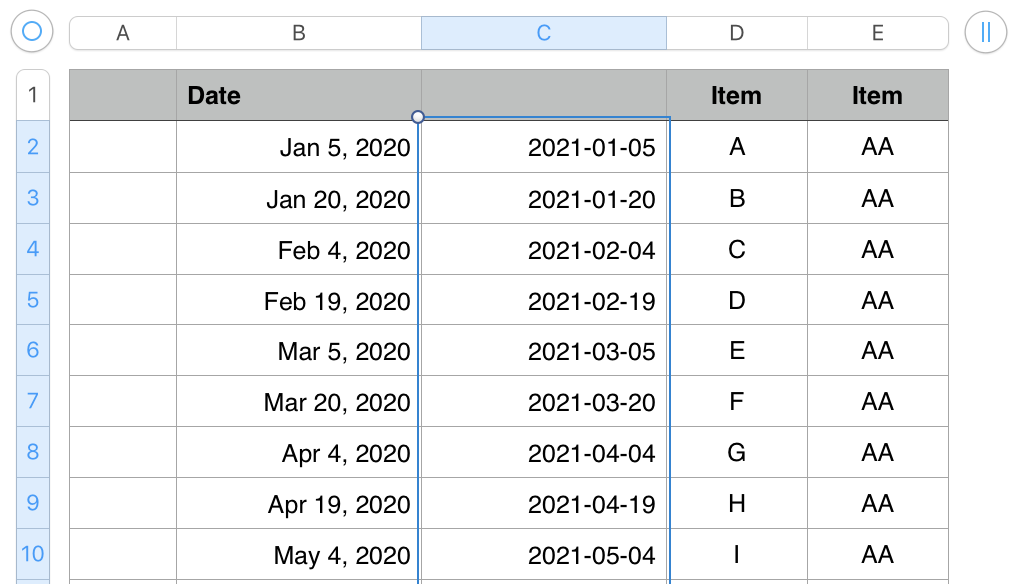Click highlighted column C header
The image size is (1020, 584).
pos(544,33)
